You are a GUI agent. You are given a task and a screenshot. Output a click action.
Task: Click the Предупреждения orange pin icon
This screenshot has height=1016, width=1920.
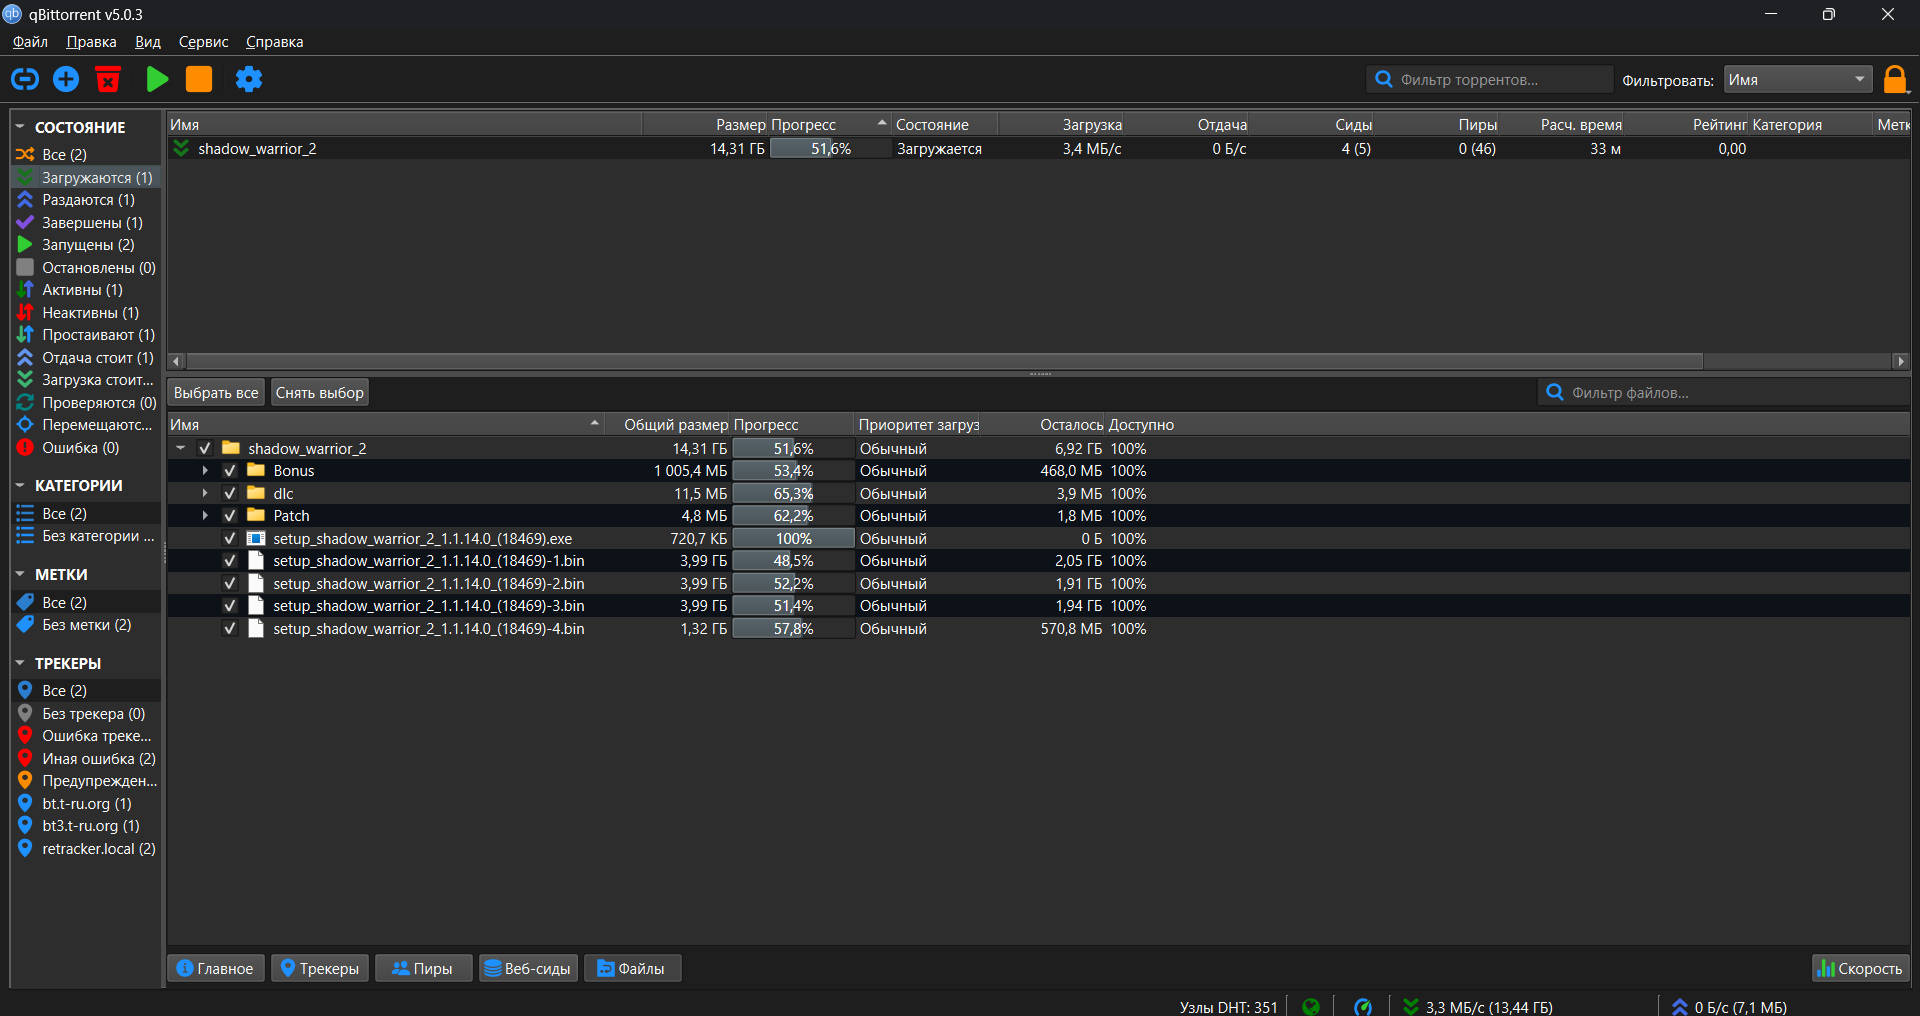pos(25,780)
